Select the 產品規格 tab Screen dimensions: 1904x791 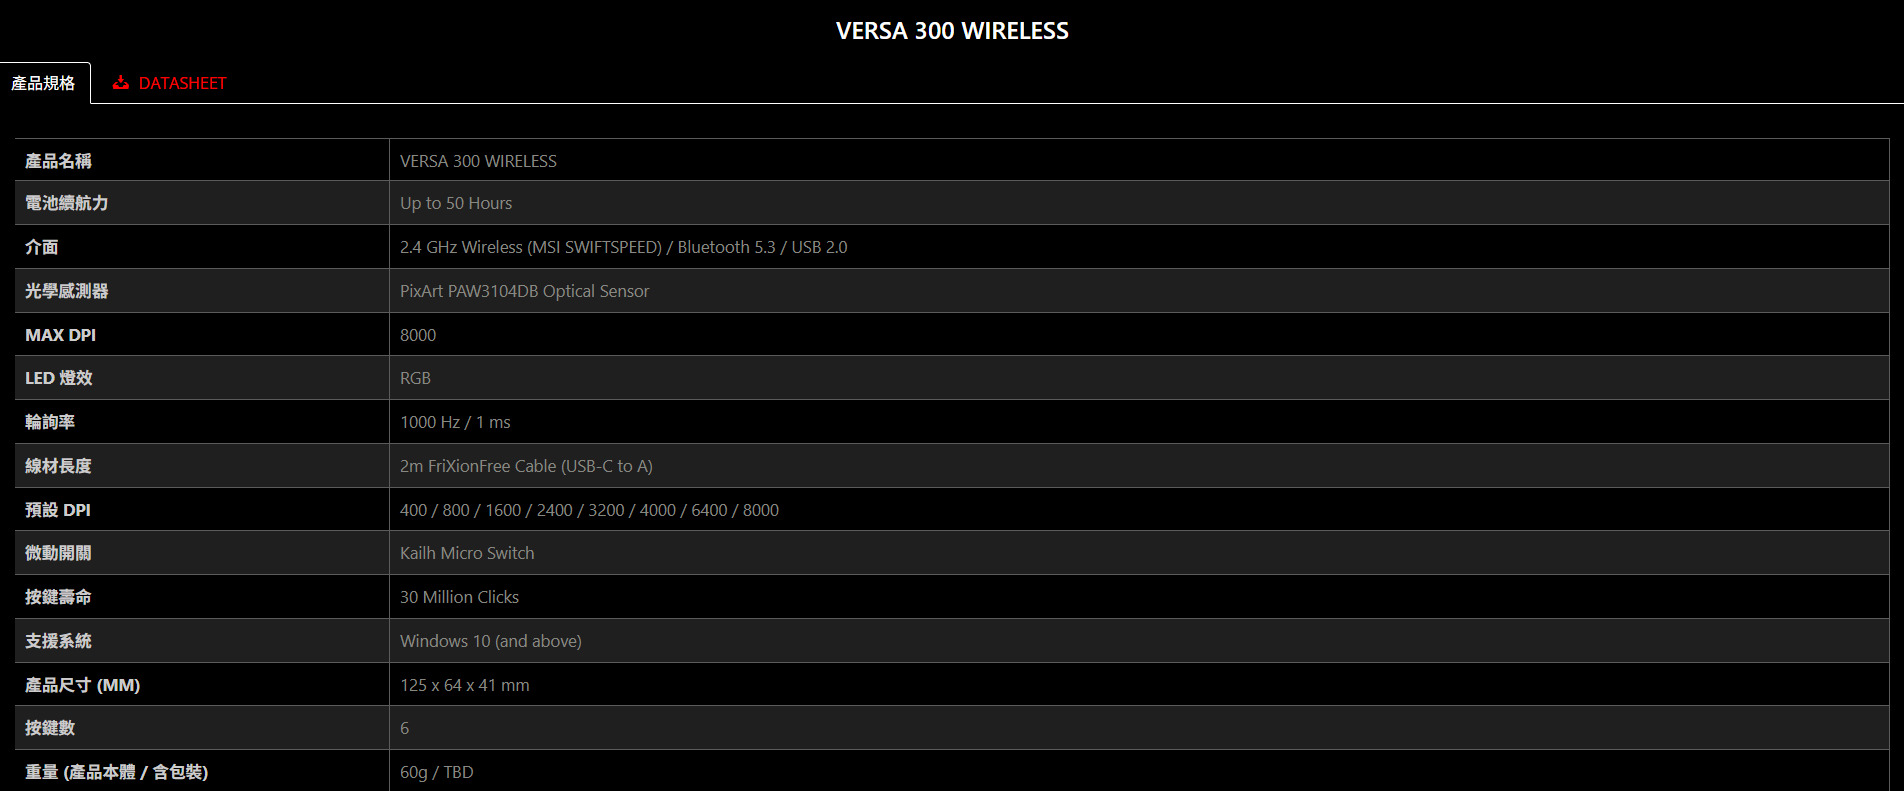tap(43, 83)
